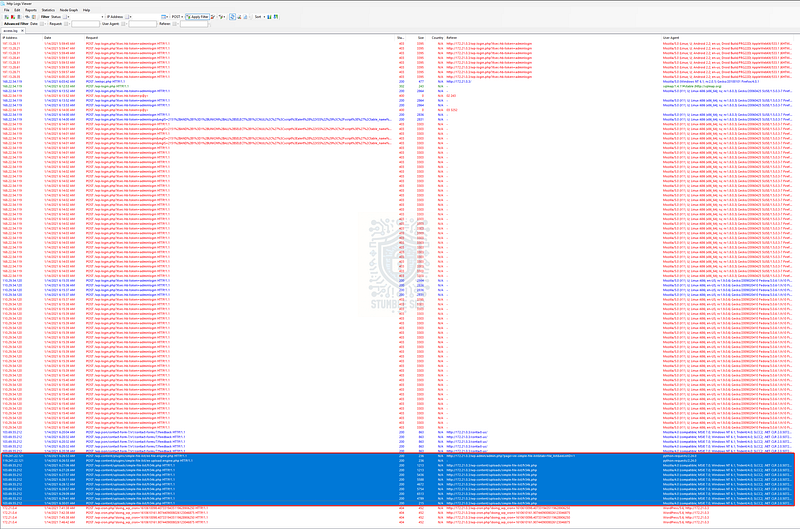Open the Statistics menu

48,10
